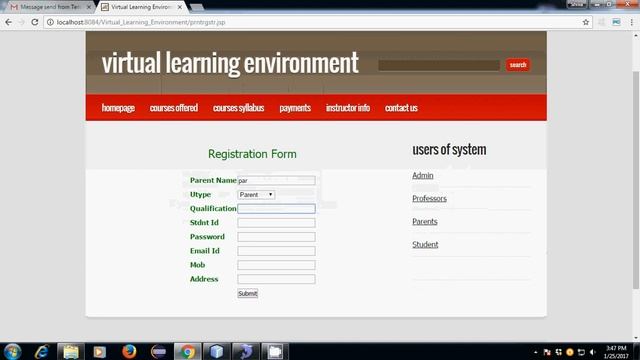Click the Email Id input field
Viewport: 640px width, 360px height.
click(276, 251)
